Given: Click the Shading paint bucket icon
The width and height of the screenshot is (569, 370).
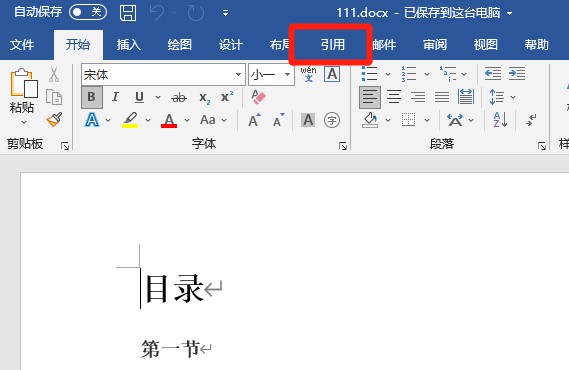Looking at the screenshot, I should pyautogui.click(x=371, y=120).
